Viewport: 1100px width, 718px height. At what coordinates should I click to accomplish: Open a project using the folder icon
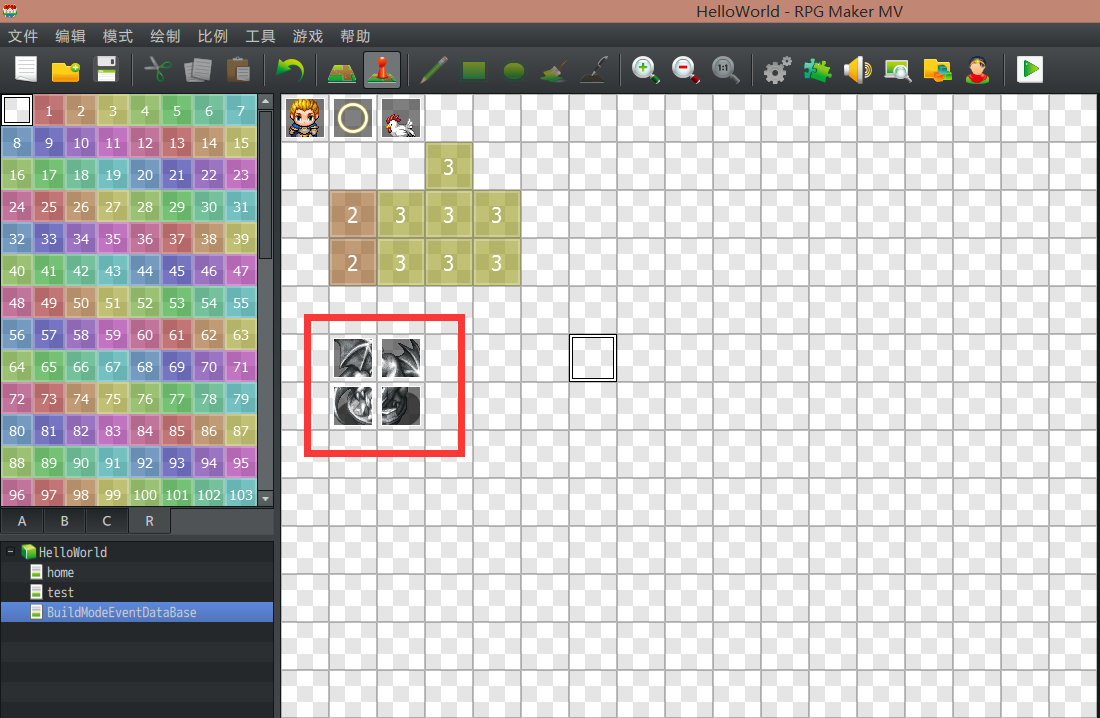tap(66, 69)
